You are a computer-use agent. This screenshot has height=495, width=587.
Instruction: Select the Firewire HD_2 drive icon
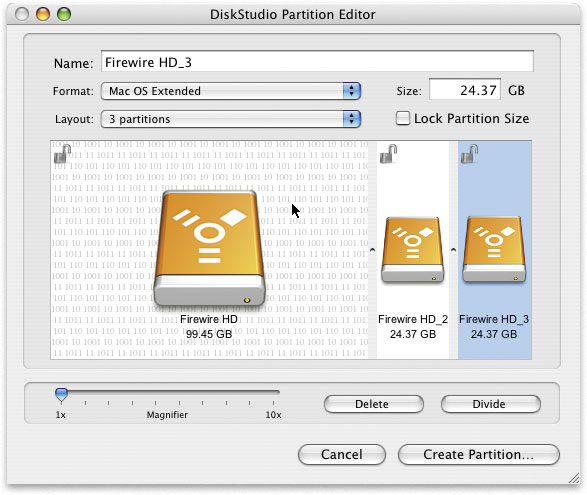point(413,250)
